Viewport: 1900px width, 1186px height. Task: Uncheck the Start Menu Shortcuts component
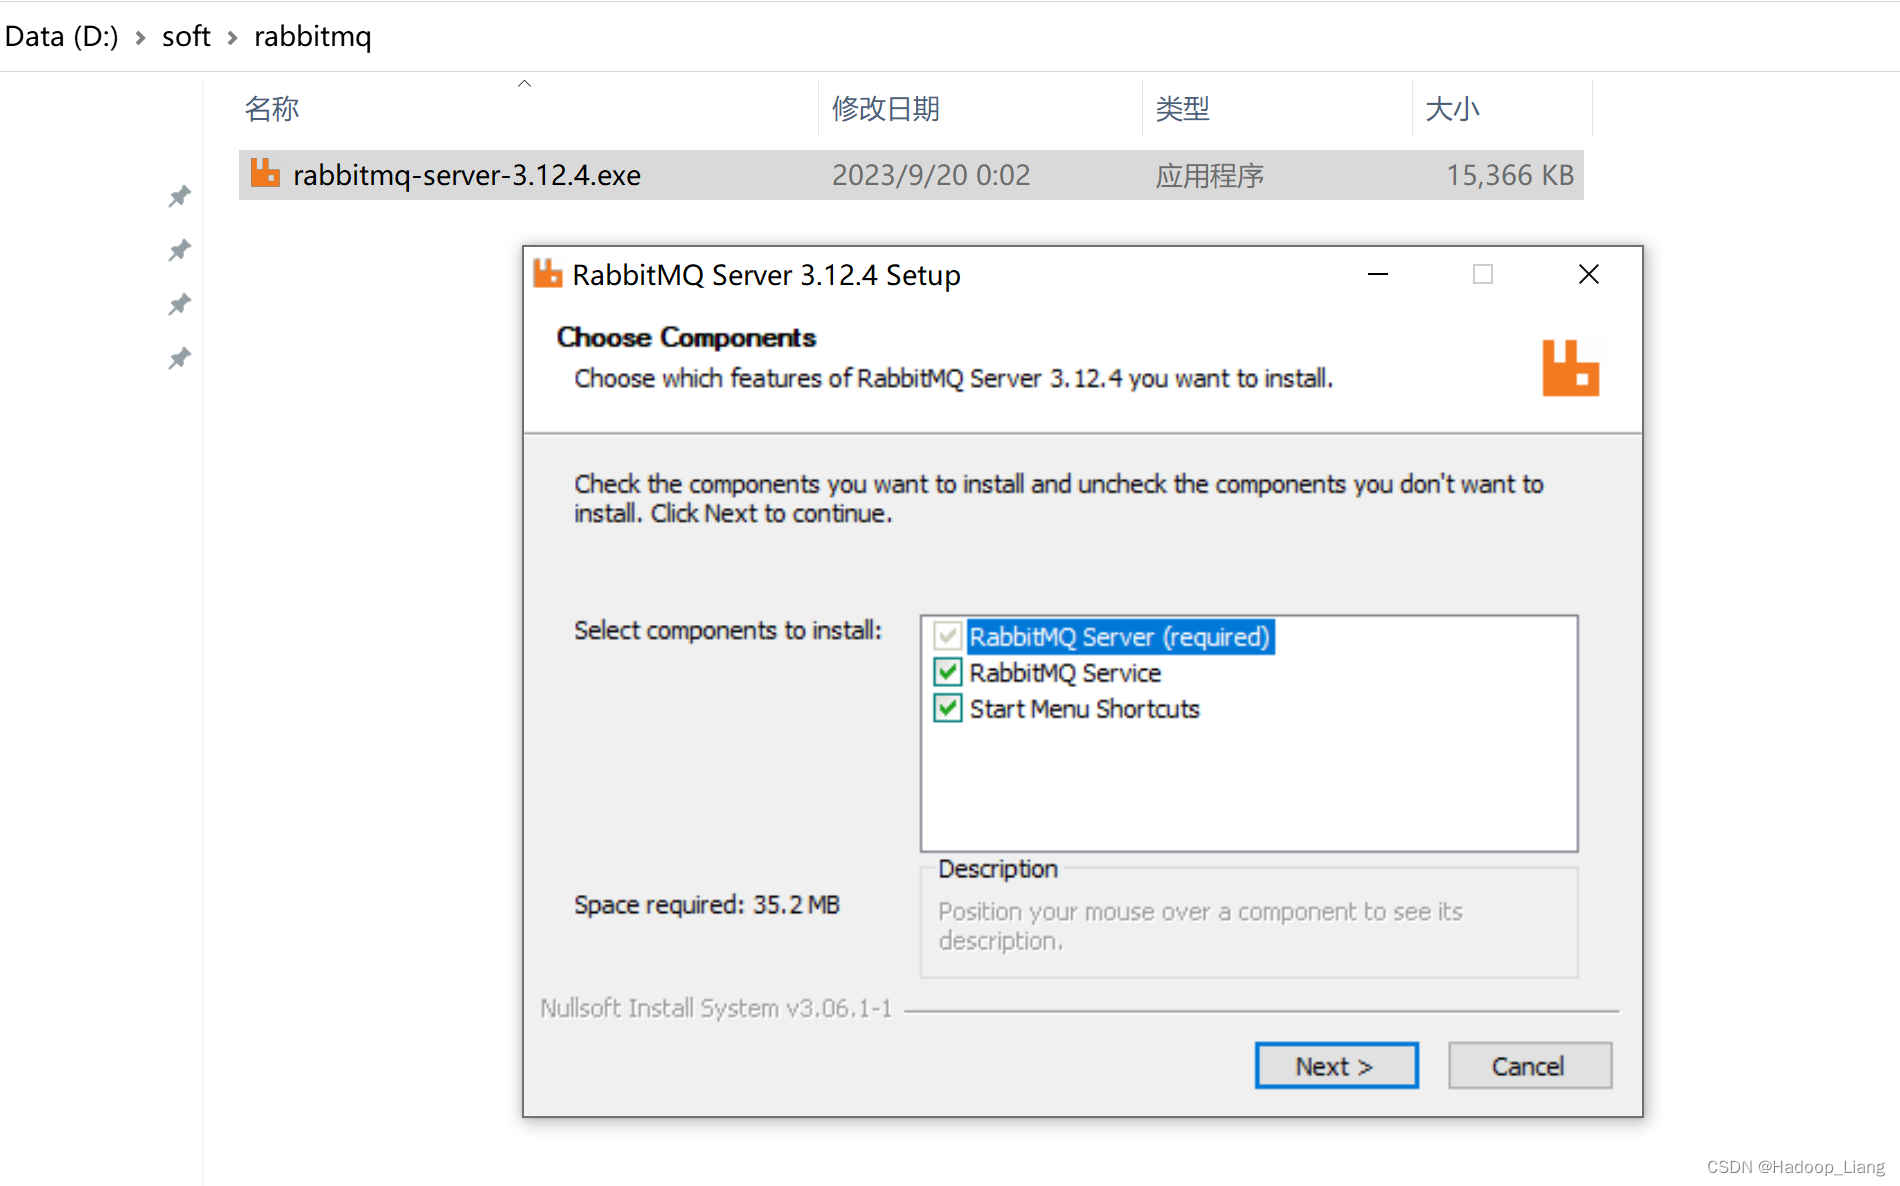(948, 708)
